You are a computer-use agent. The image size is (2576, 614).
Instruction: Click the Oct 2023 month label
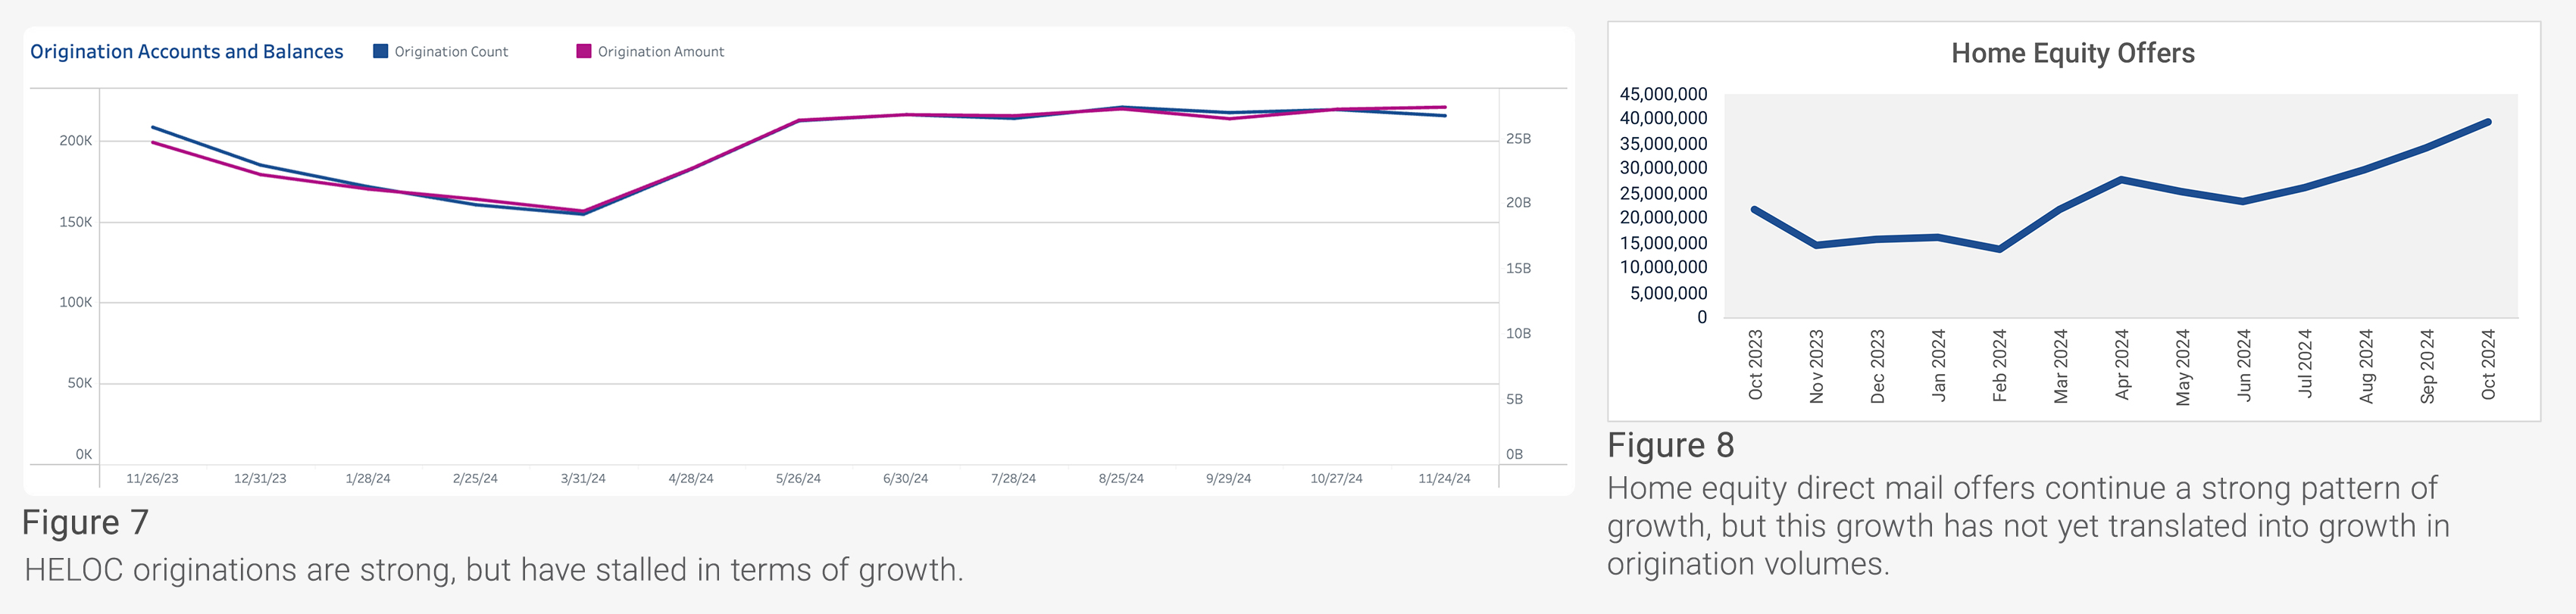tap(1755, 366)
